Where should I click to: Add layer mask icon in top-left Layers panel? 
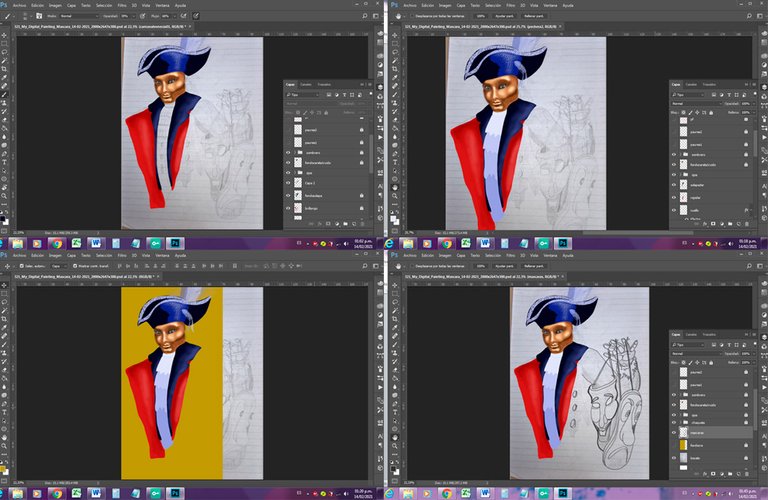tap(328, 224)
